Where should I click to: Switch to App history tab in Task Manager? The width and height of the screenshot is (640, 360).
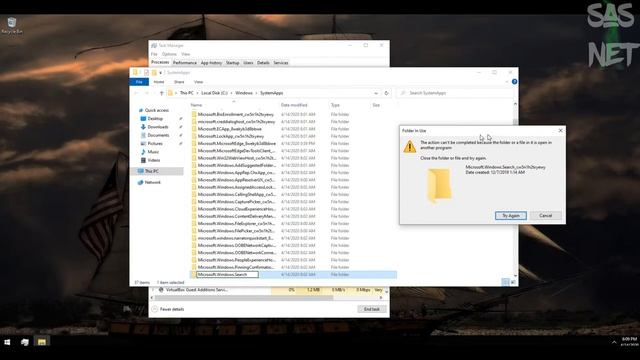click(211, 63)
